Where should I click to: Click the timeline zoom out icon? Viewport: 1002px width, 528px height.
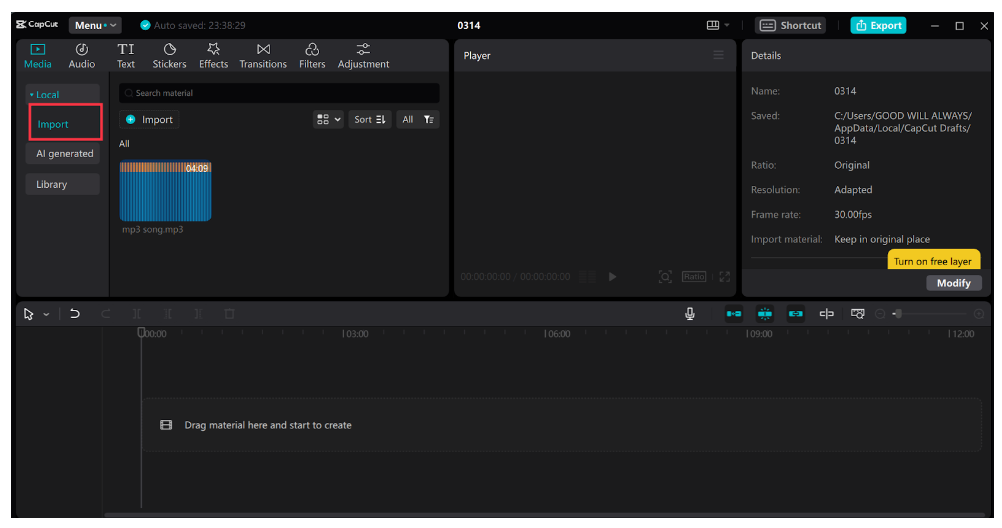[880, 314]
